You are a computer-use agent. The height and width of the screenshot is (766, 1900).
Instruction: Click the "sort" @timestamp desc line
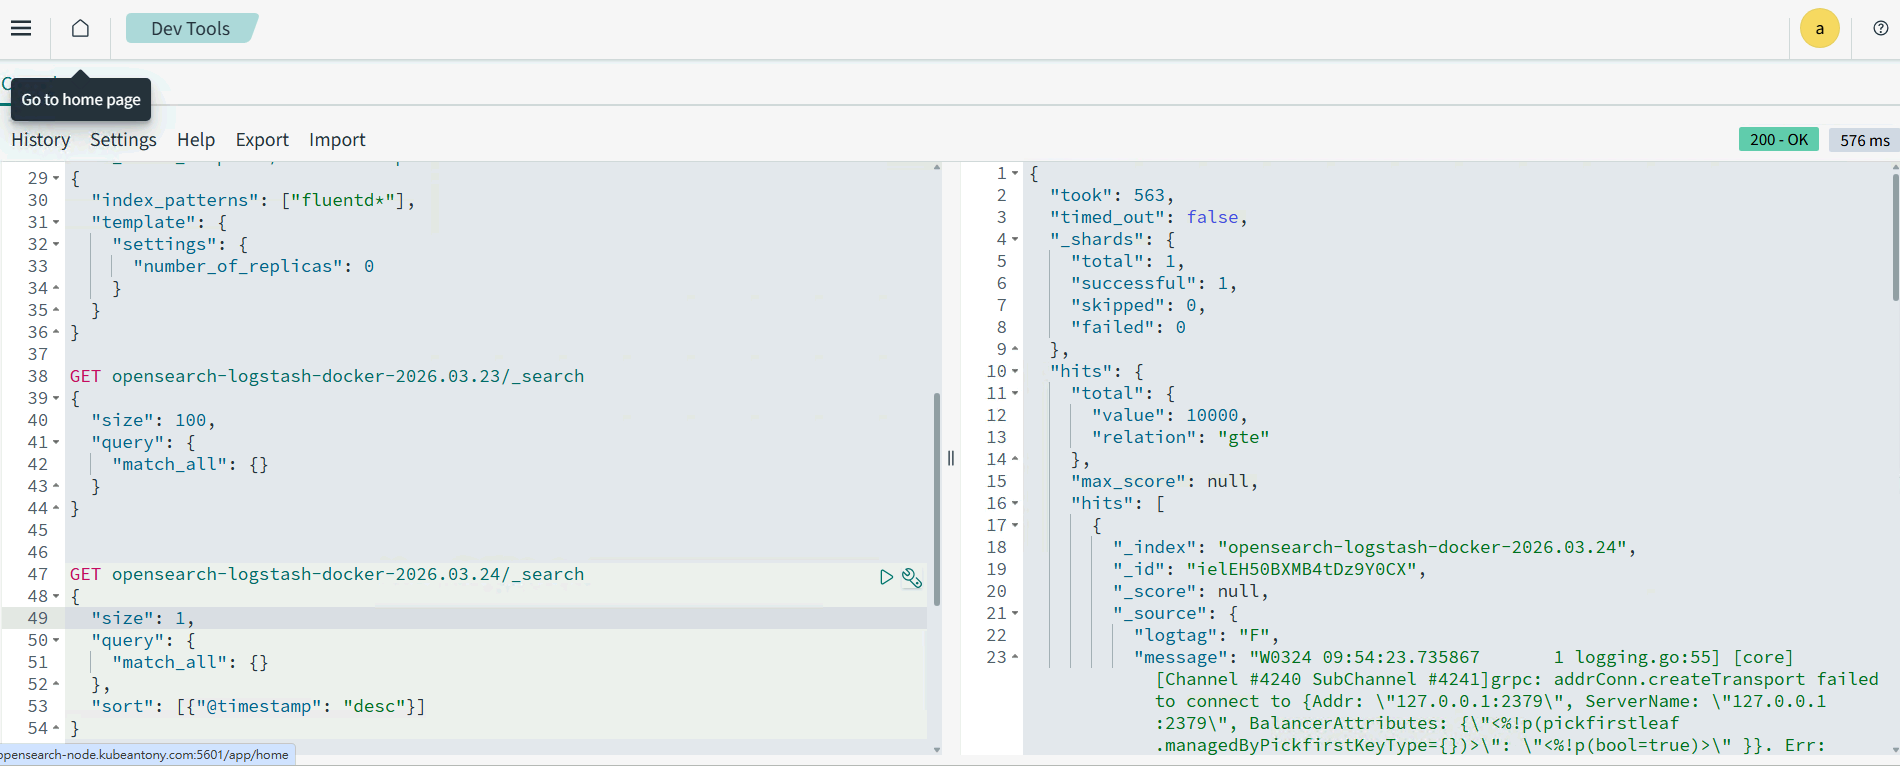(x=258, y=706)
